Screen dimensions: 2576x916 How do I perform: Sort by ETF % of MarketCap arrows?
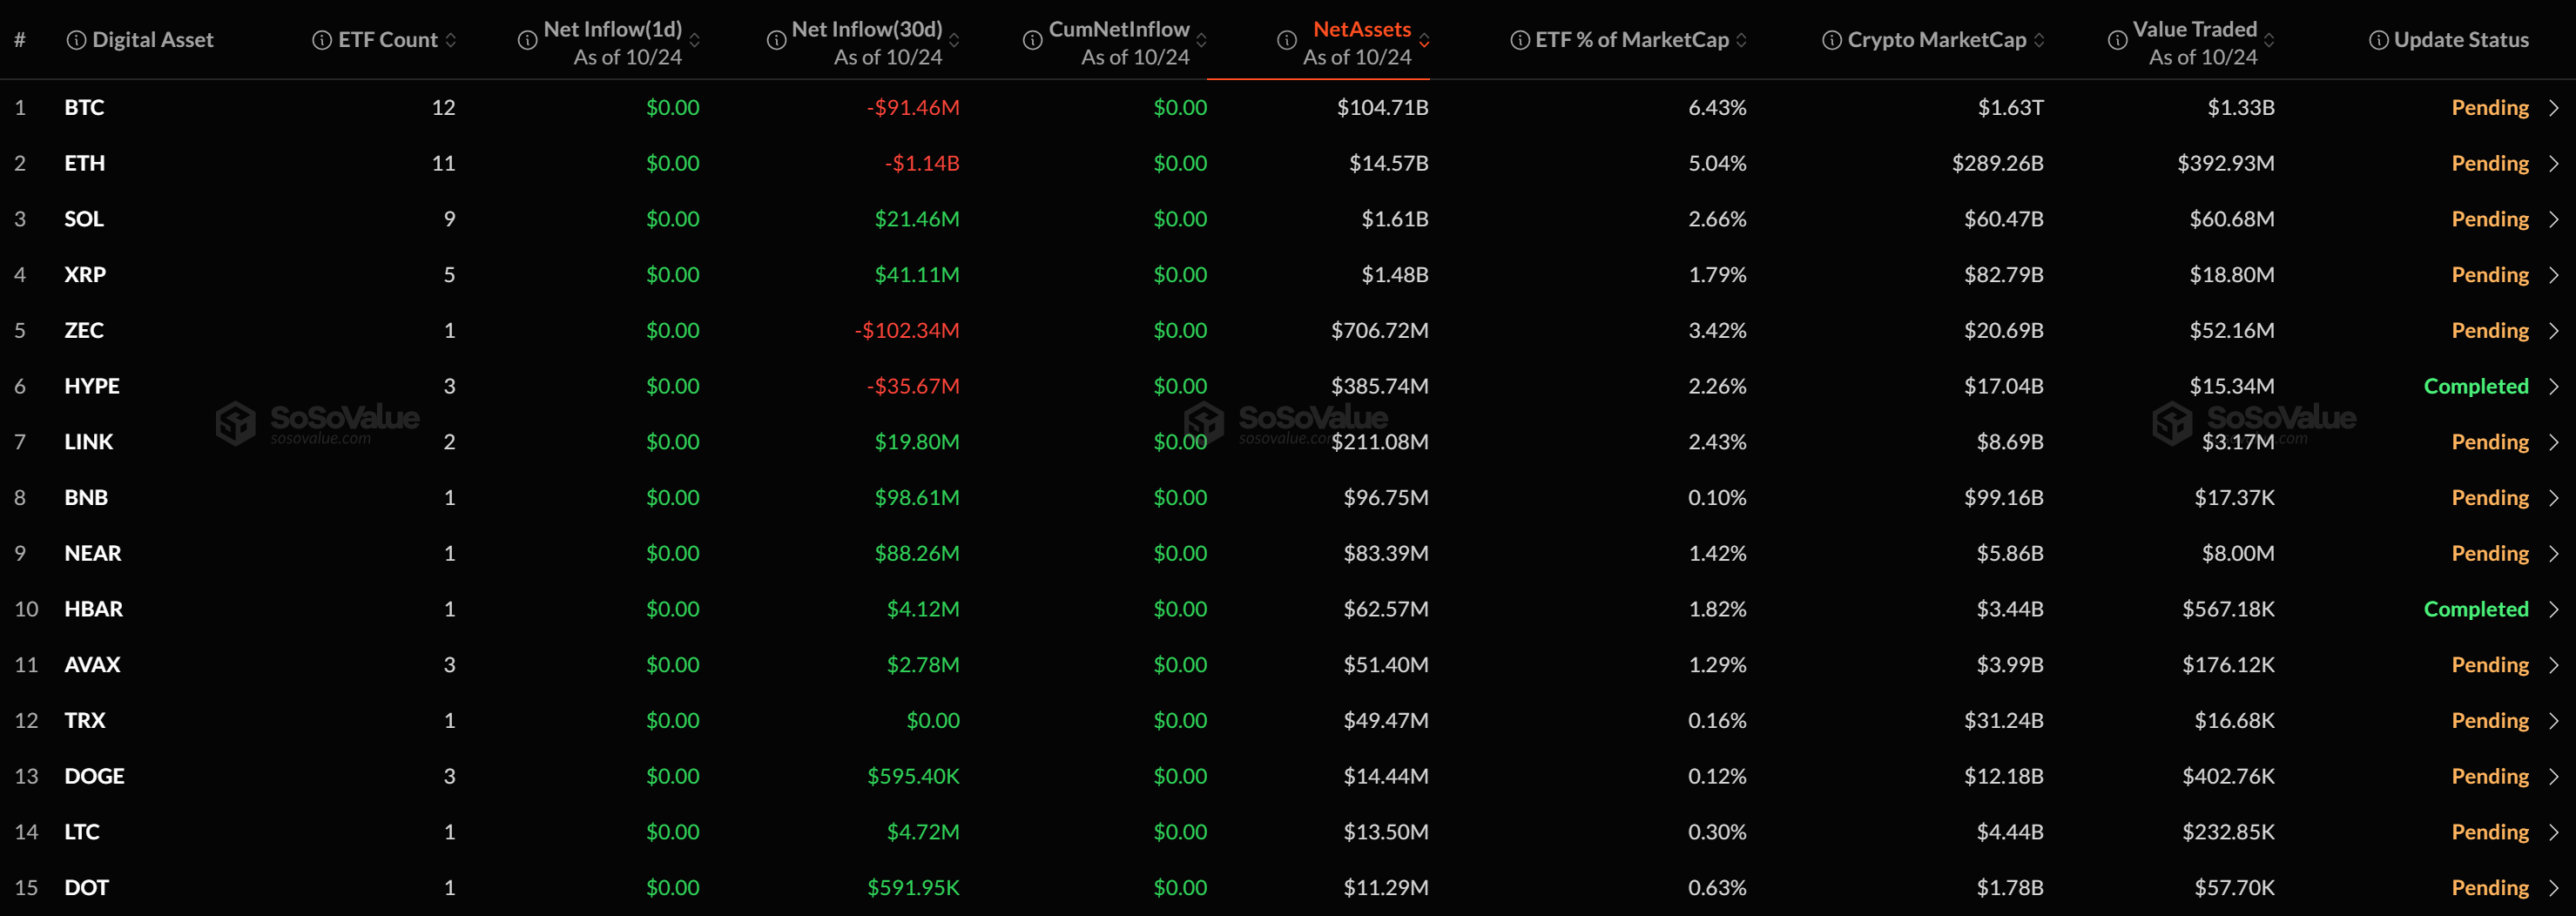tap(1742, 40)
